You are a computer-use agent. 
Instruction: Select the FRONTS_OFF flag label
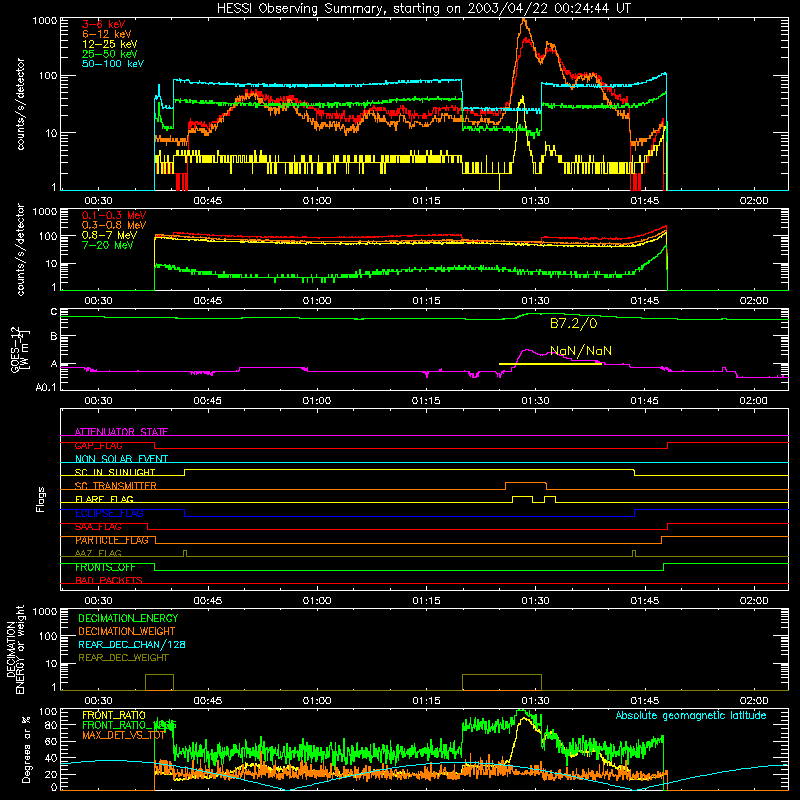click(x=105, y=567)
